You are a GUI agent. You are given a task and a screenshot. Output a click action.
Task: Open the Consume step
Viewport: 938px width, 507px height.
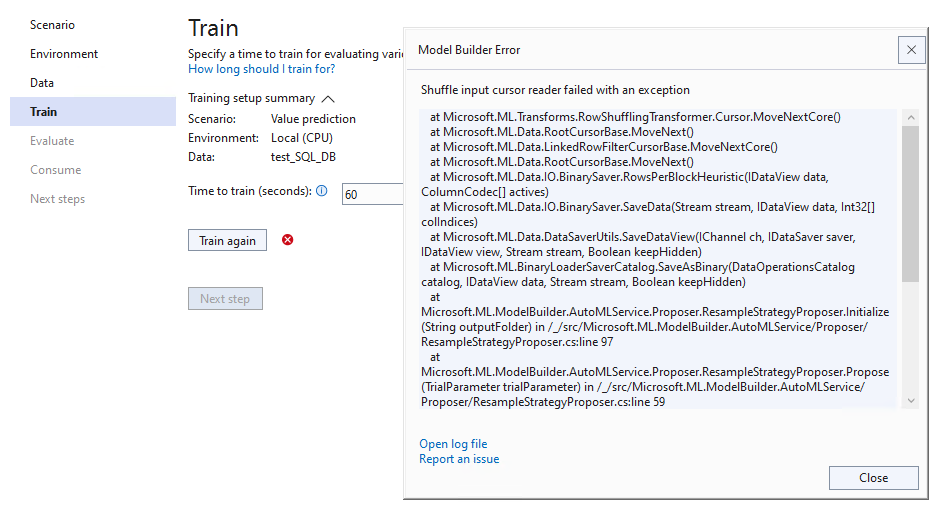tap(56, 170)
